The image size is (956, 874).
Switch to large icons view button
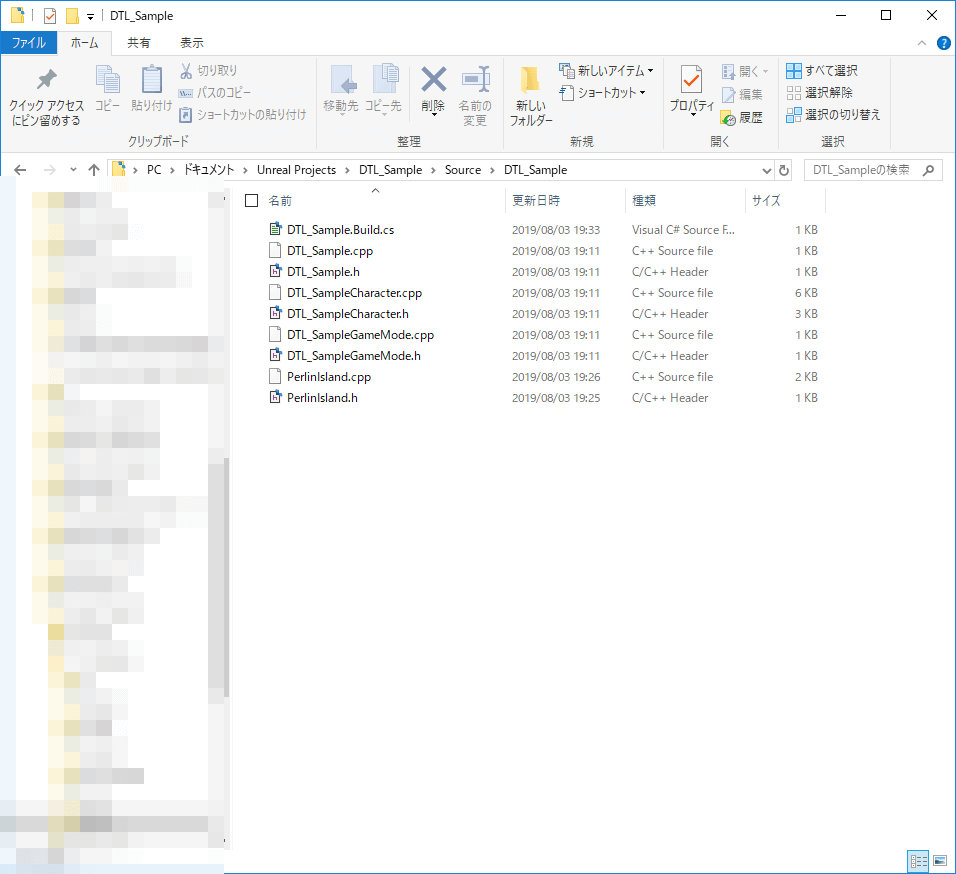coord(940,860)
